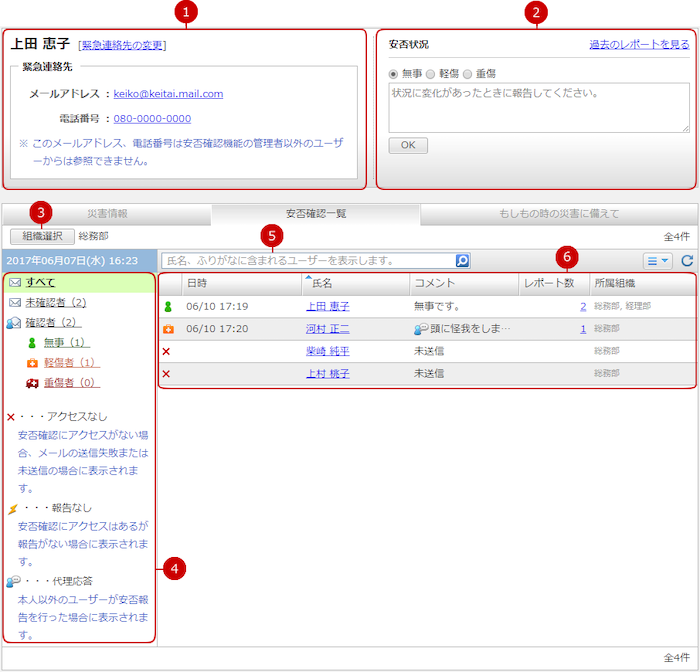Viewport: 700px width, 672px height.
Task: Click the envelope icon next to すべて
Action: 15,283
